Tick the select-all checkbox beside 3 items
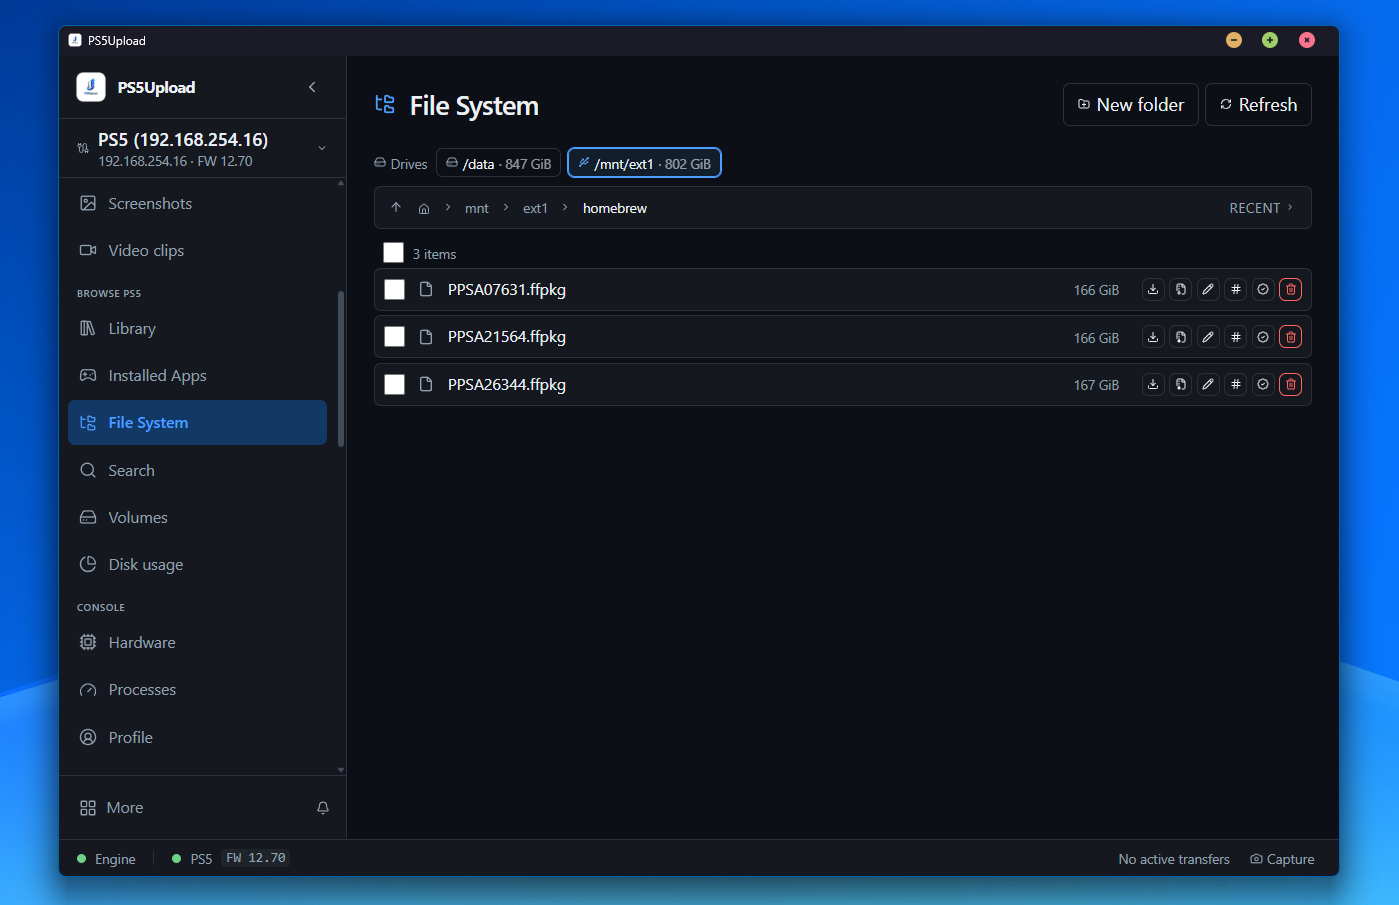The width and height of the screenshot is (1399, 905). [394, 253]
